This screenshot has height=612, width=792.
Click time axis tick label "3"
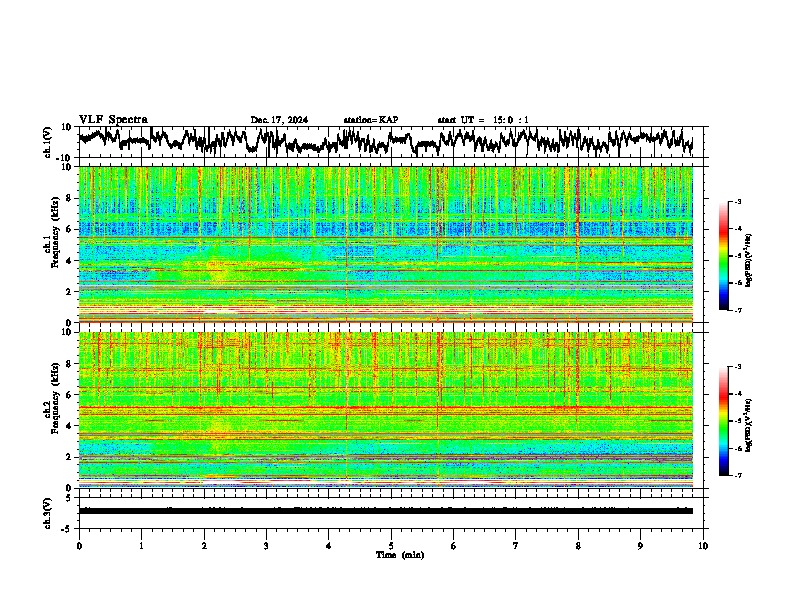(266, 546)
